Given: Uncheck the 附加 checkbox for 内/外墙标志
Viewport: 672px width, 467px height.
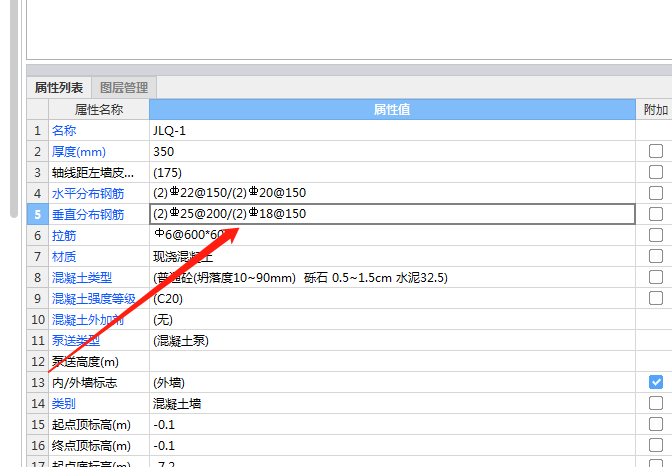Looking at the screenshot, I should click(656, 382).
